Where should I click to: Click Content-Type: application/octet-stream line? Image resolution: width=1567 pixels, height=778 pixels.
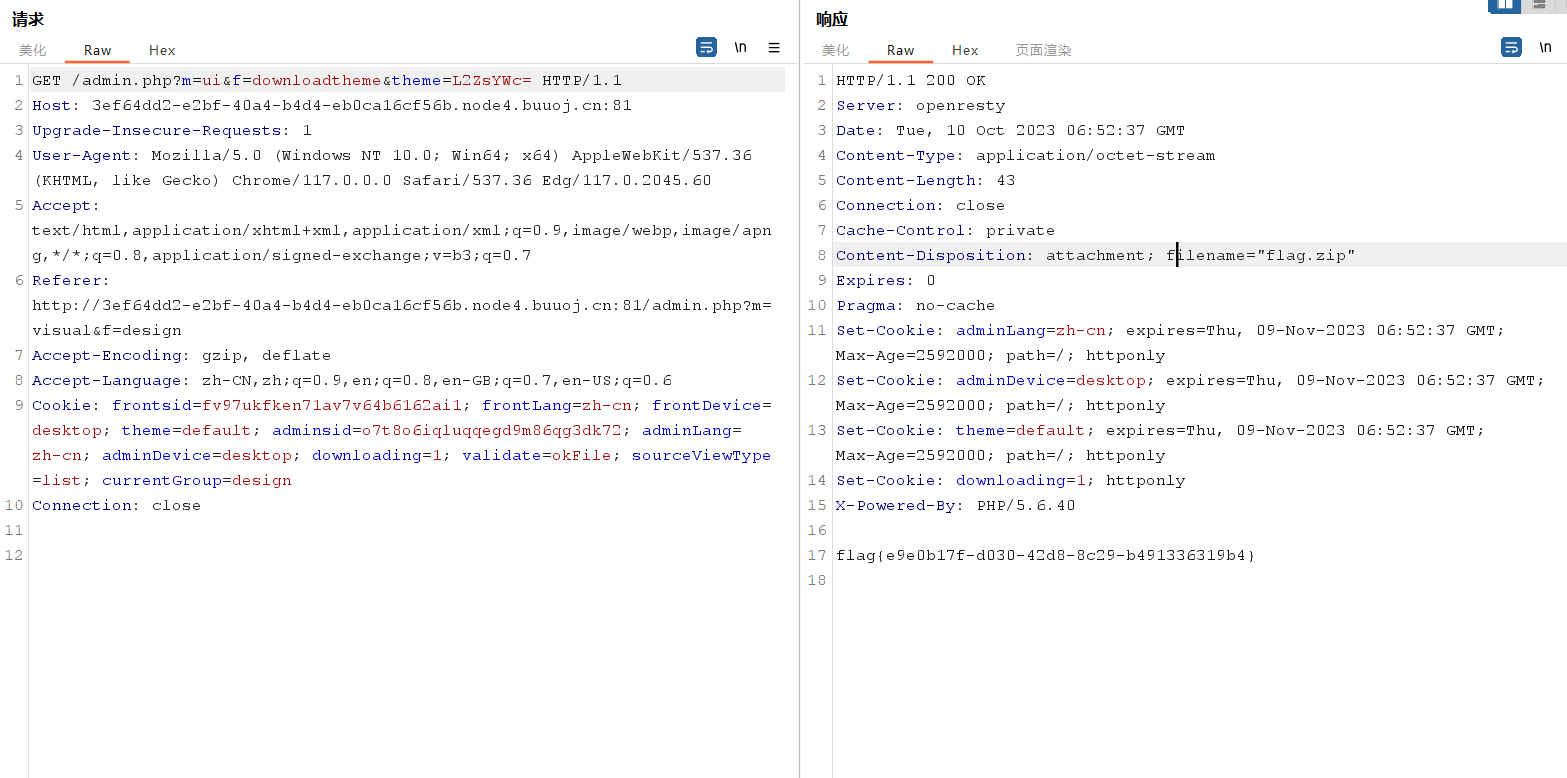click(1026, 155)
